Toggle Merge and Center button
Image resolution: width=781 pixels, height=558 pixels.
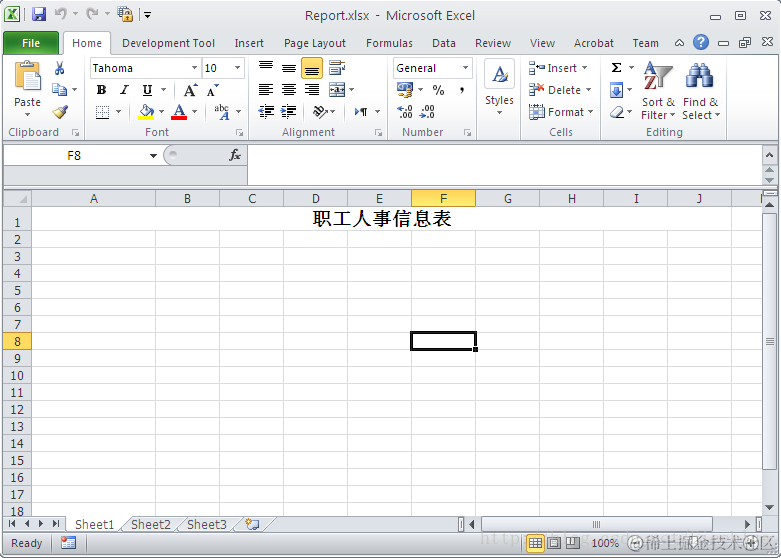point(337,90)
